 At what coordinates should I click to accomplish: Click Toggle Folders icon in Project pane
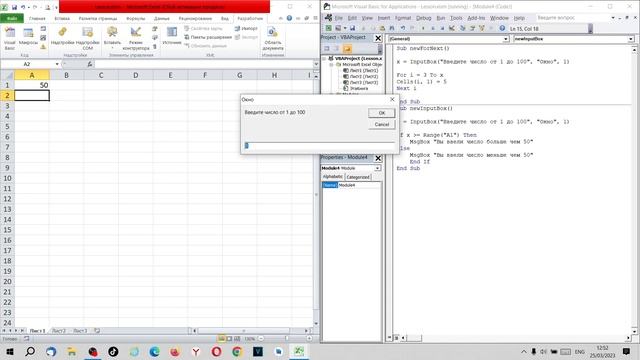click(x=347, y=49)
